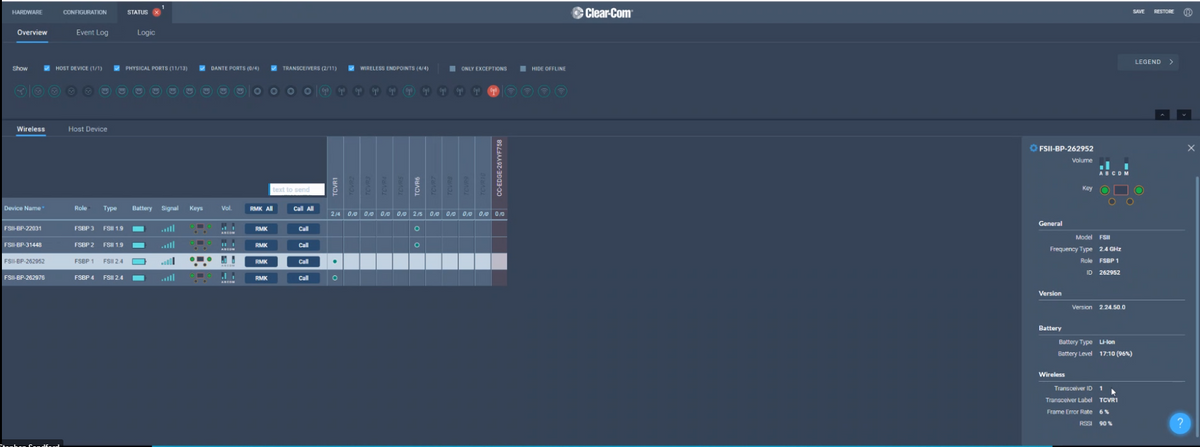Click battery icon for FSII-BP-31448
The width and height of the screenshot is (1200, 447).
(138, 245)
